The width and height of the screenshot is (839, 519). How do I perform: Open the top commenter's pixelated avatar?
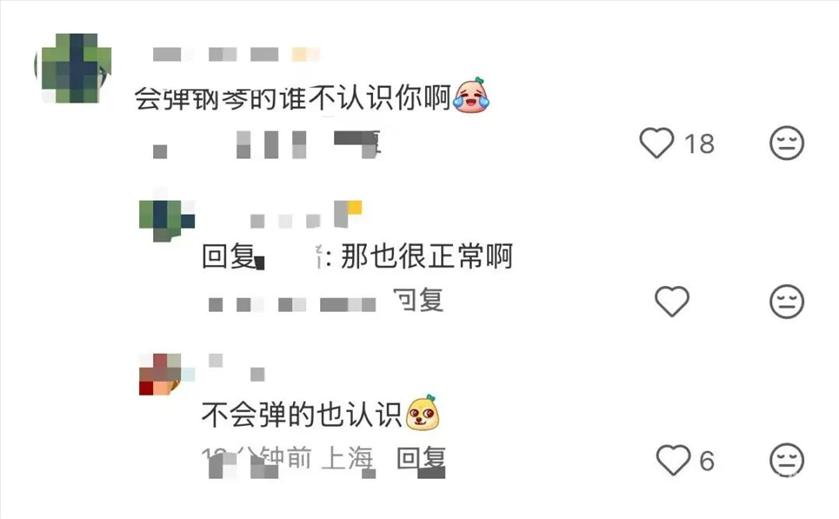tap(73, 68)
